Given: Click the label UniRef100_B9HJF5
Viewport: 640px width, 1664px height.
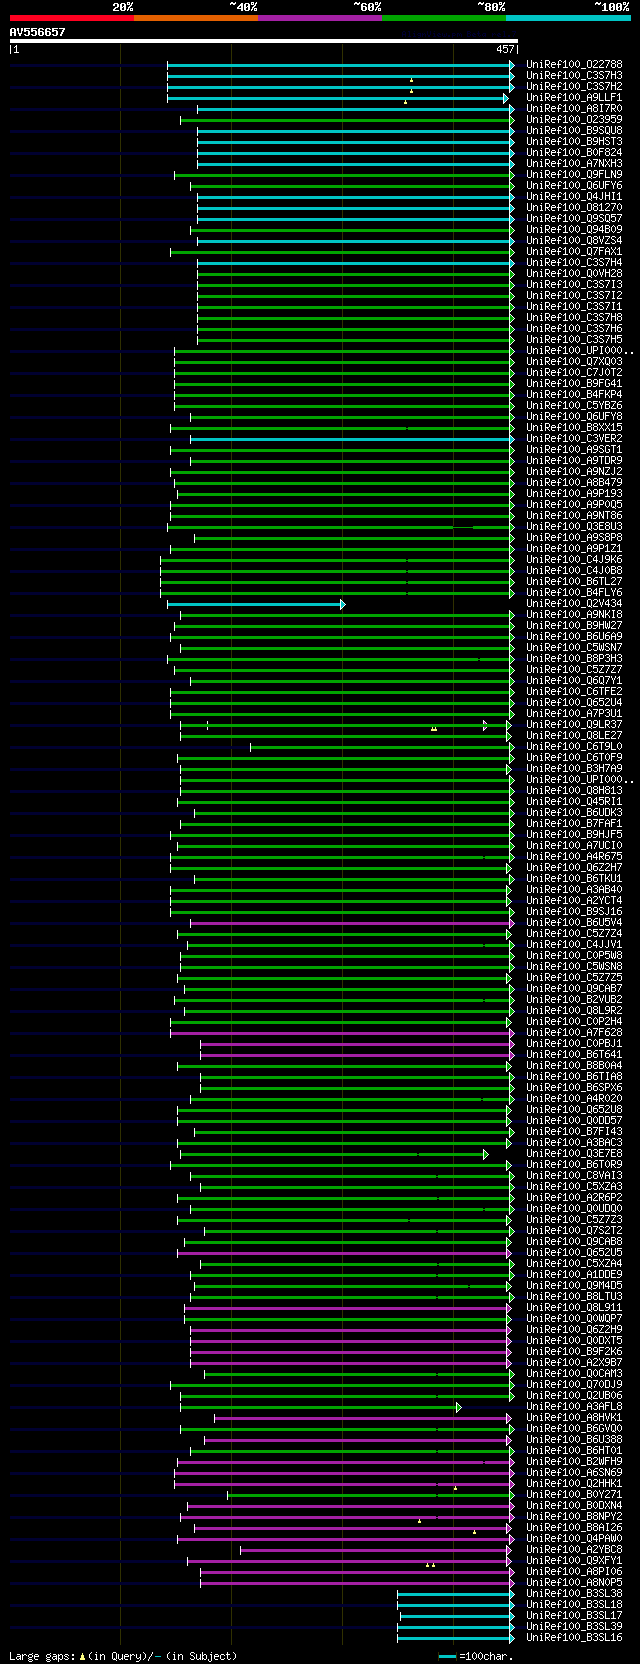Looking at the screenshot, I should pyautogui.click(x=574, y=835).
